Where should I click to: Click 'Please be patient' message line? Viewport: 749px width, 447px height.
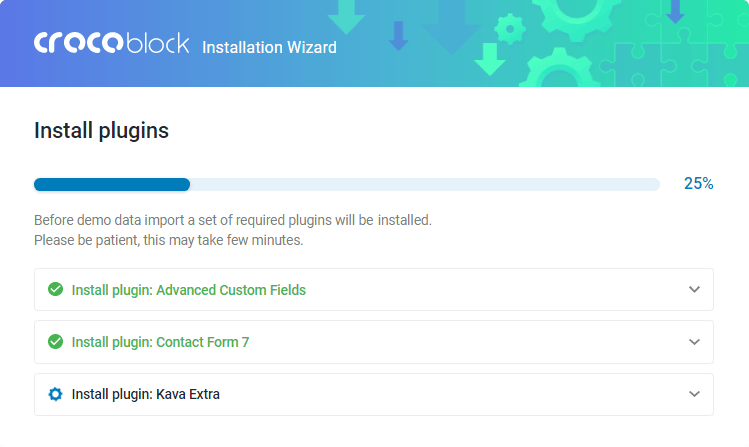point(169,240)
